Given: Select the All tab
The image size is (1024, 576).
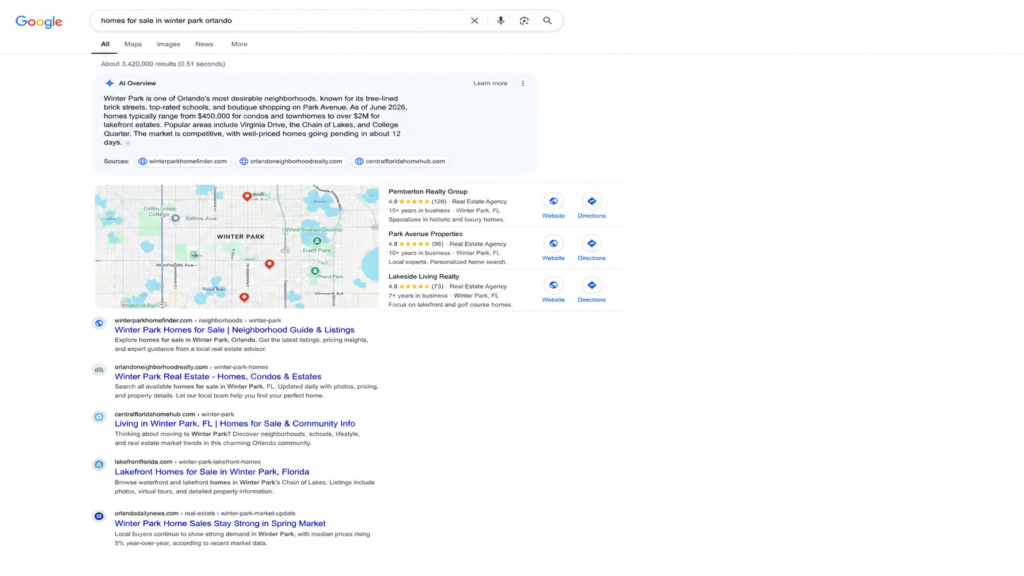Looking at the screenshot, I should tap(104, 44).
